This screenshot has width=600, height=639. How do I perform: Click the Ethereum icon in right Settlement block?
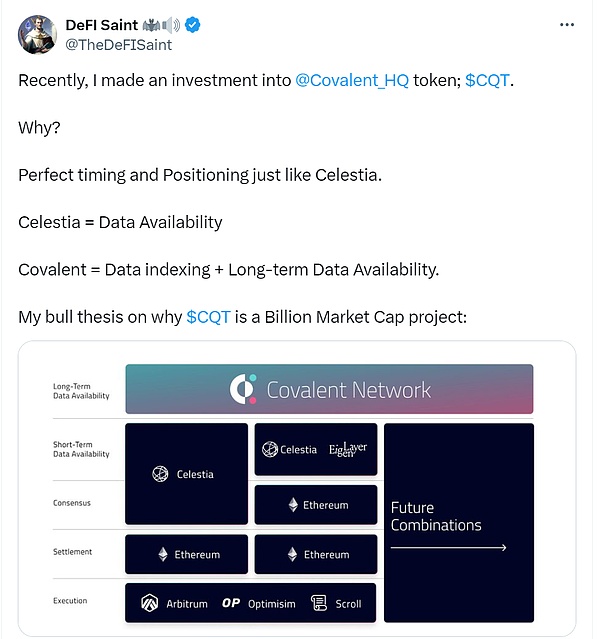[293, 554]
